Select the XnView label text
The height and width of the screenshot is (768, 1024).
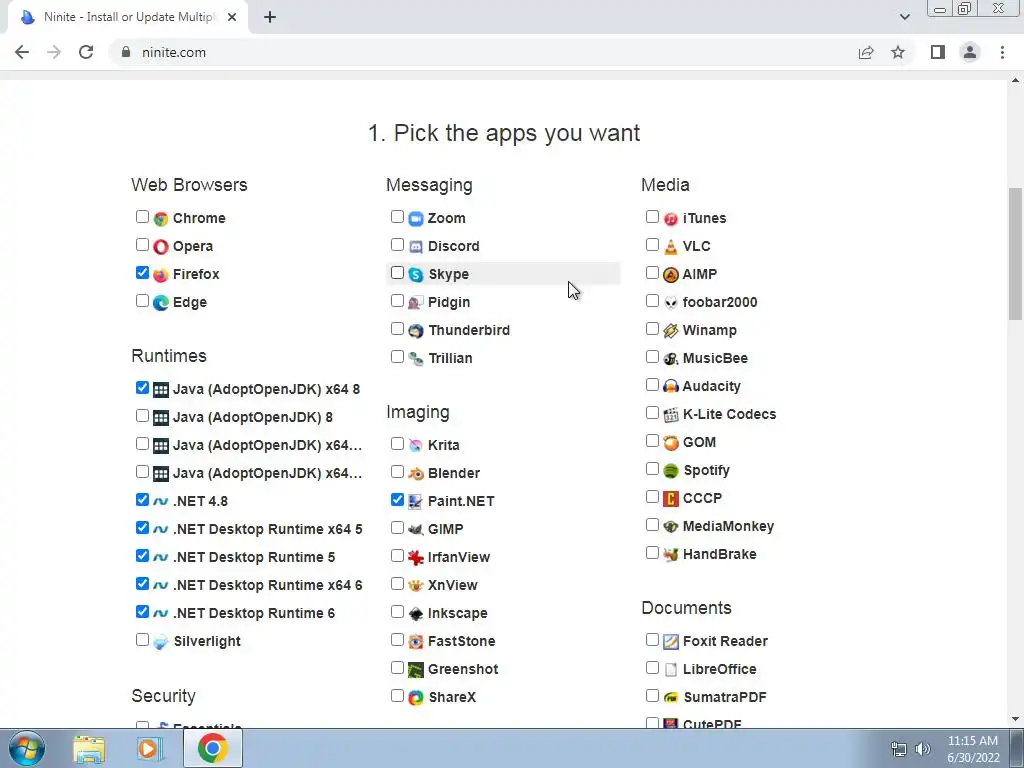(x=453, y=585)
